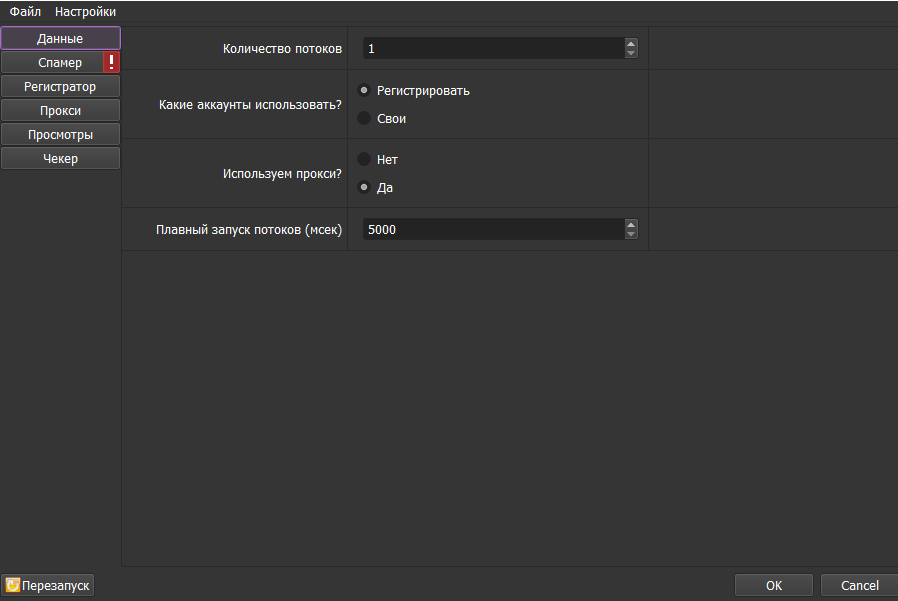Click the Перезапуск restart button
This screenshot has width=898, height=601.
coord(48,585)
